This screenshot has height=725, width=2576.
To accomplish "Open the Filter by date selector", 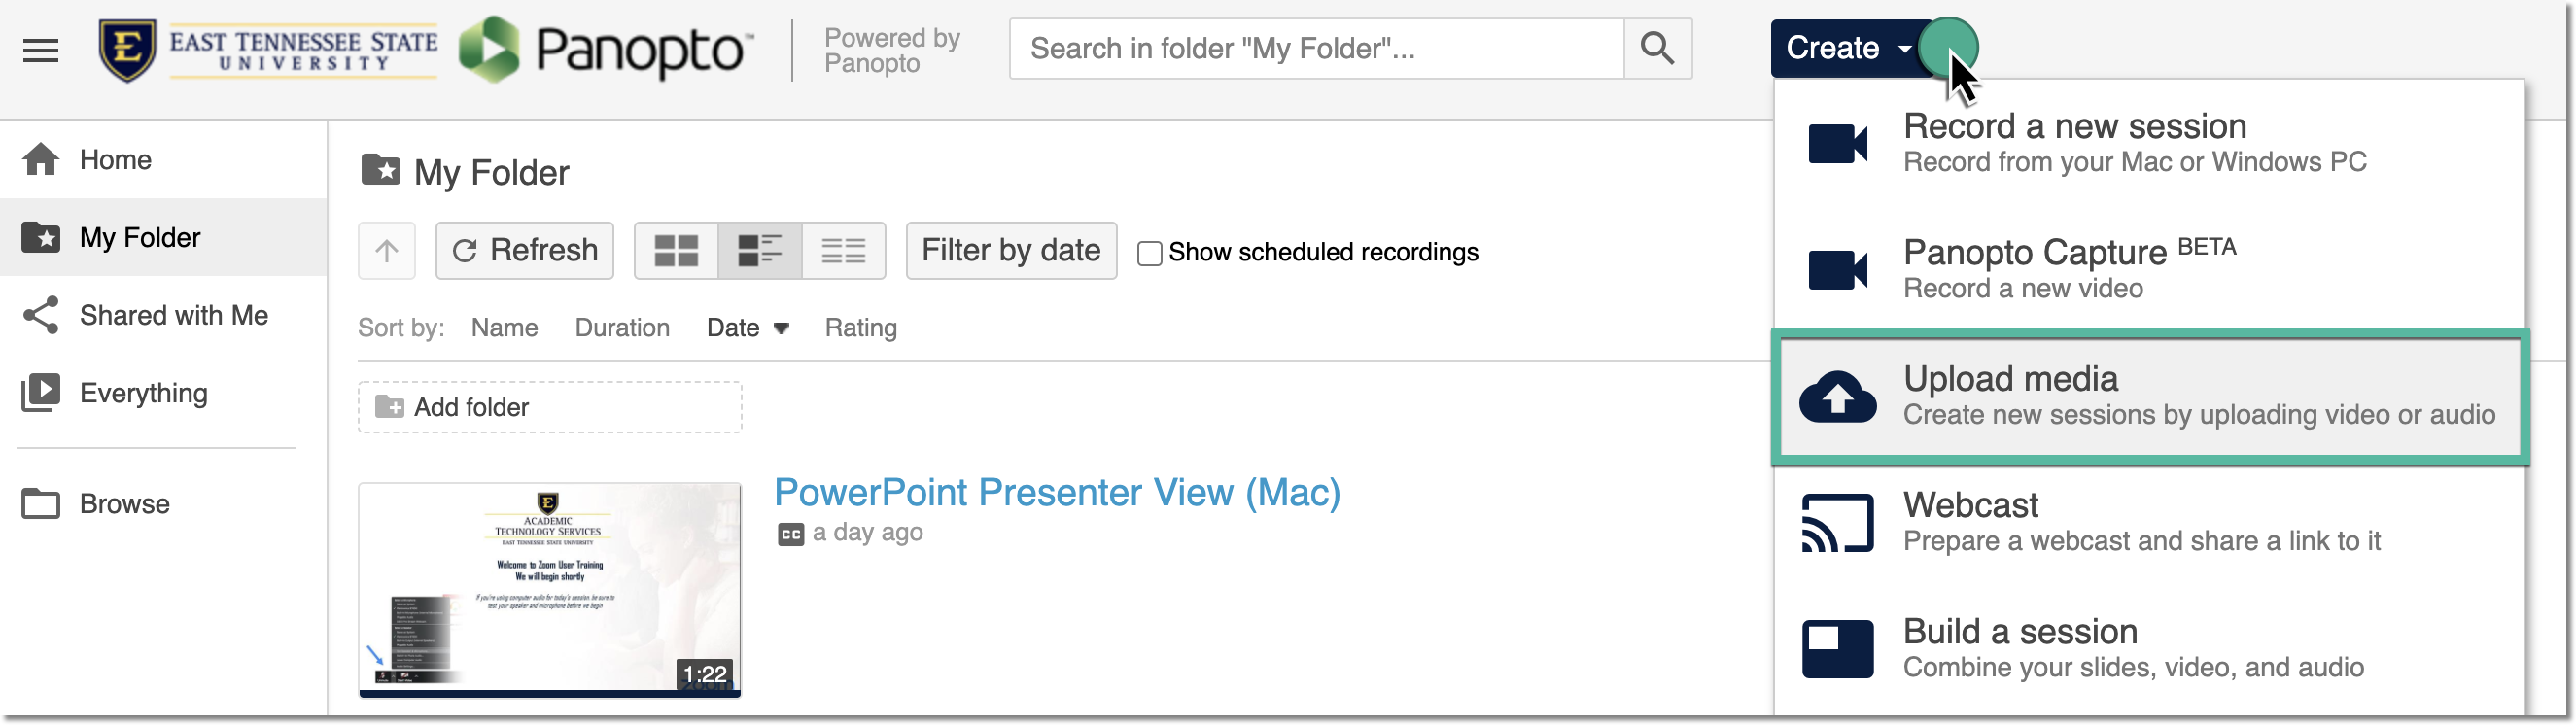I will [1010, 250].
